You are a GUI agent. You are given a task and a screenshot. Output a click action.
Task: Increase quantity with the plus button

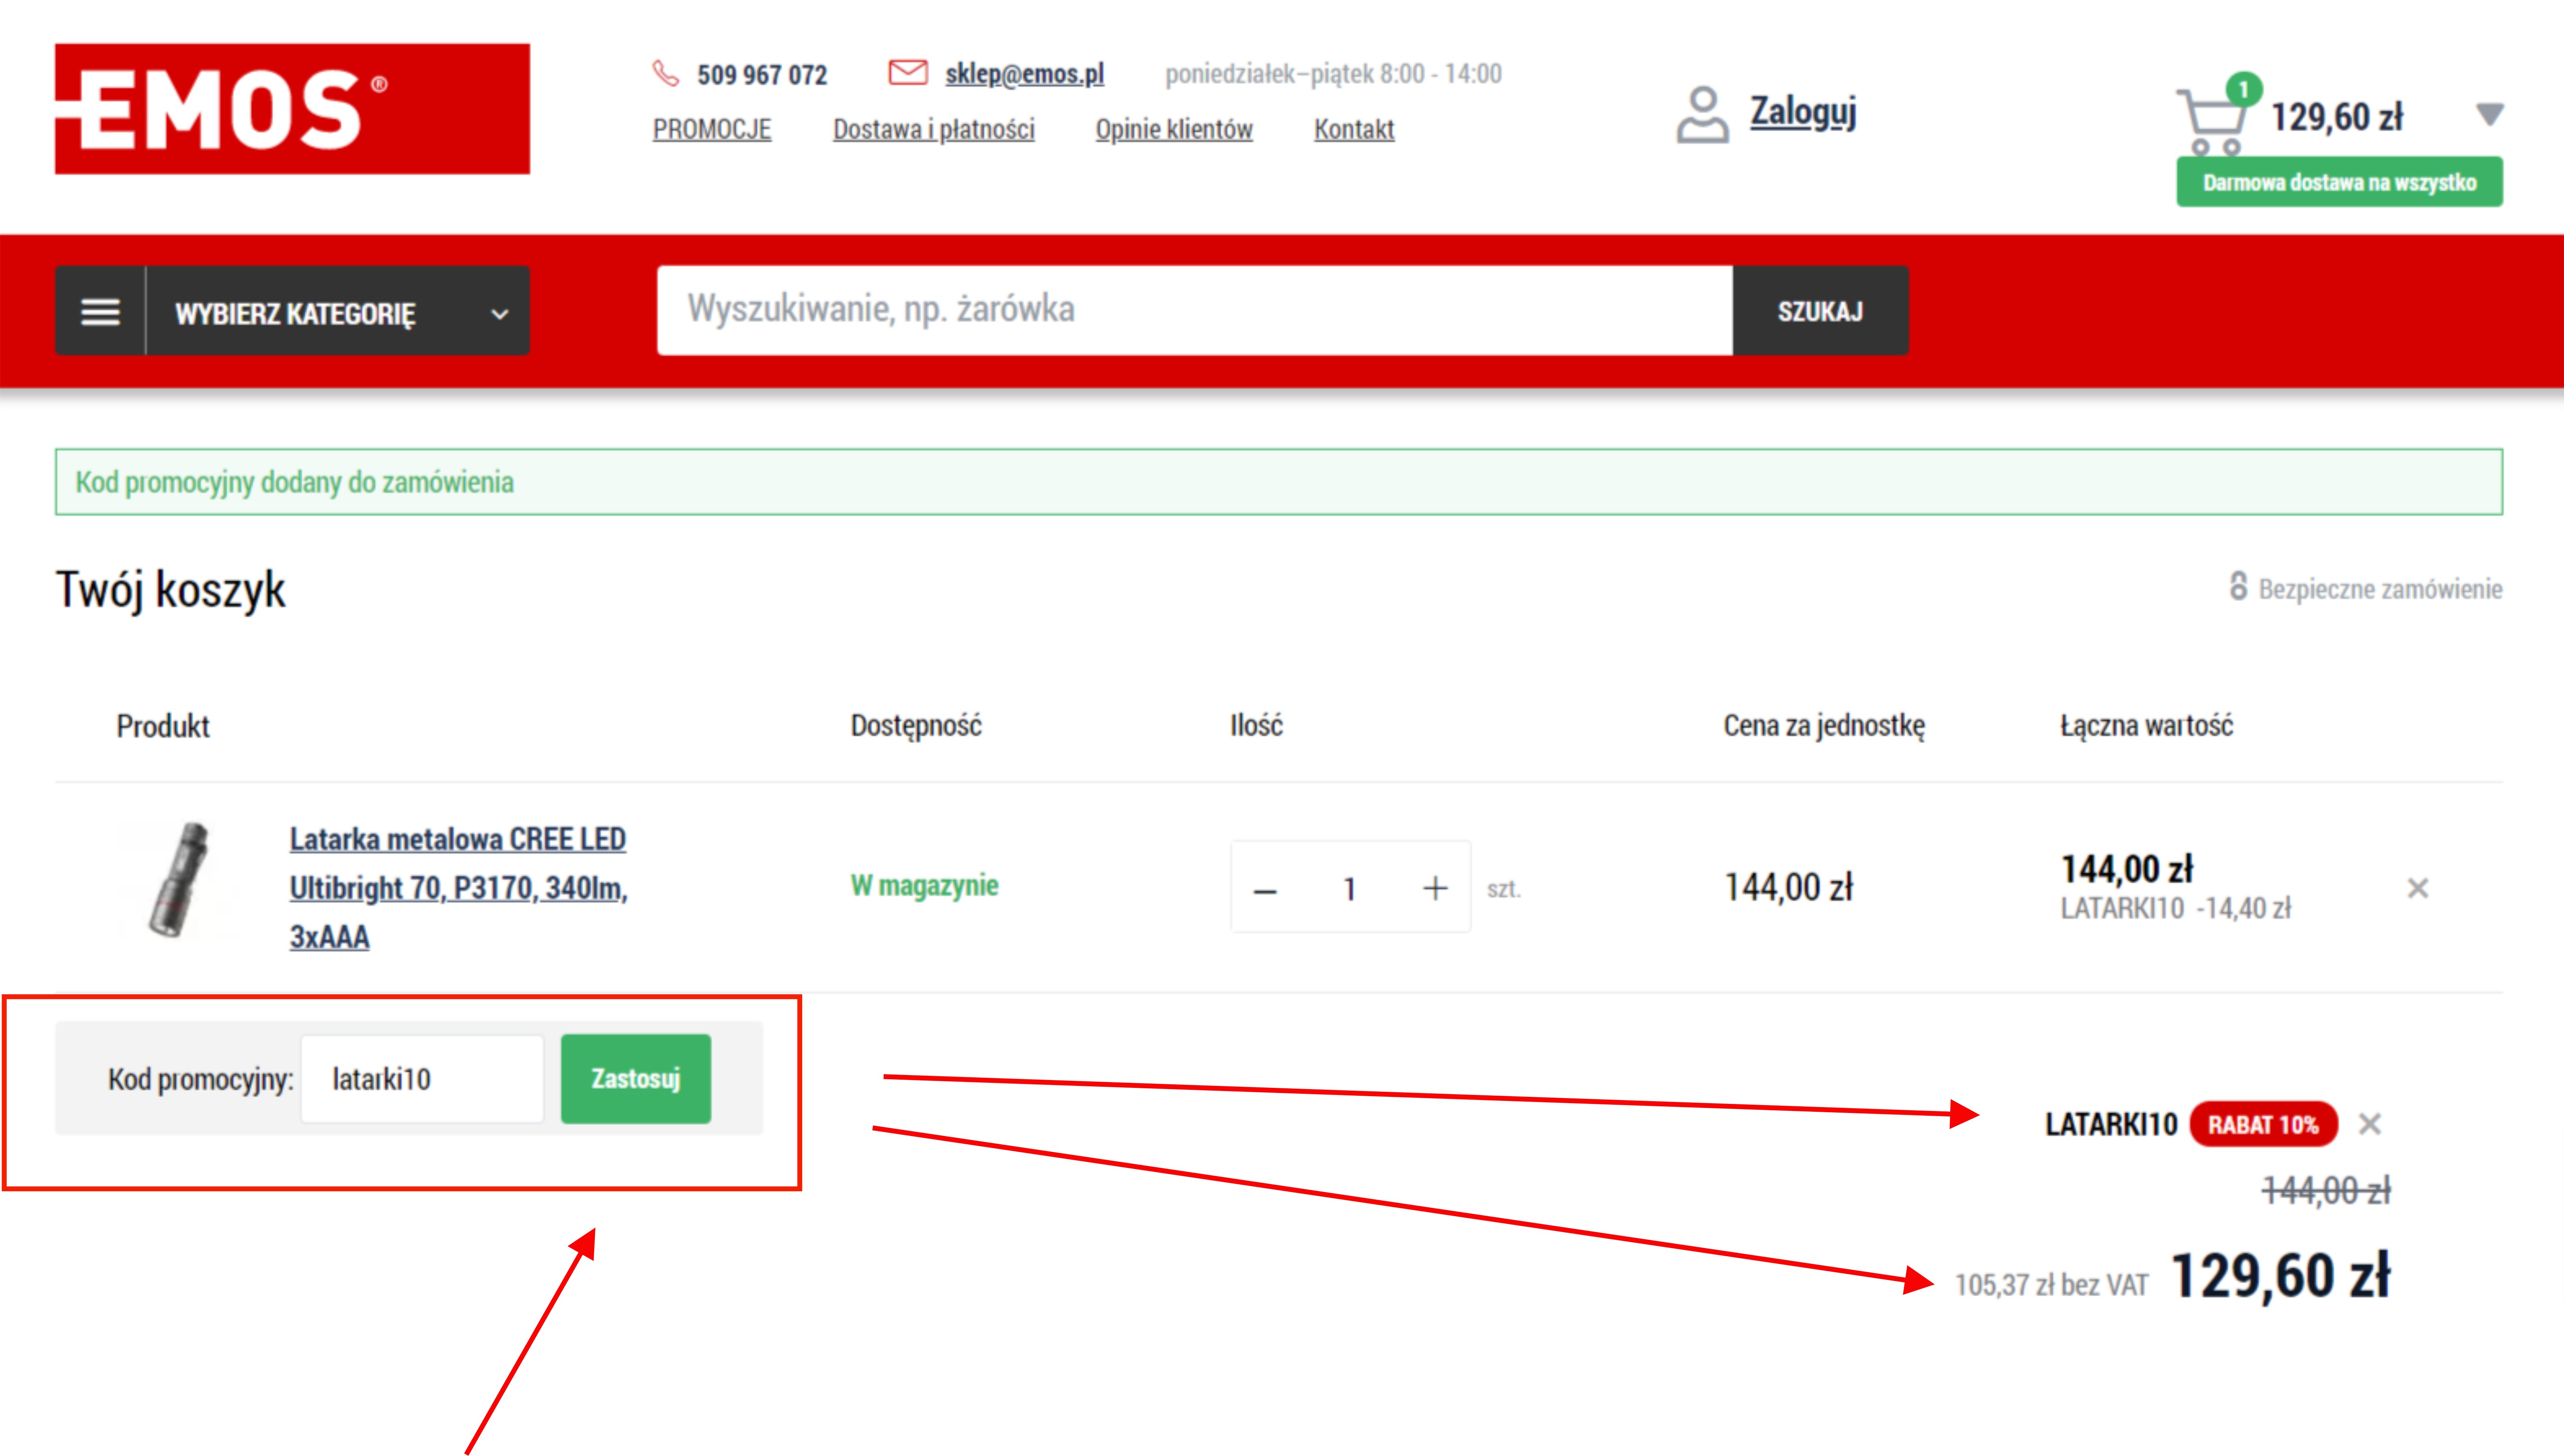click(x=1435, y=888)
